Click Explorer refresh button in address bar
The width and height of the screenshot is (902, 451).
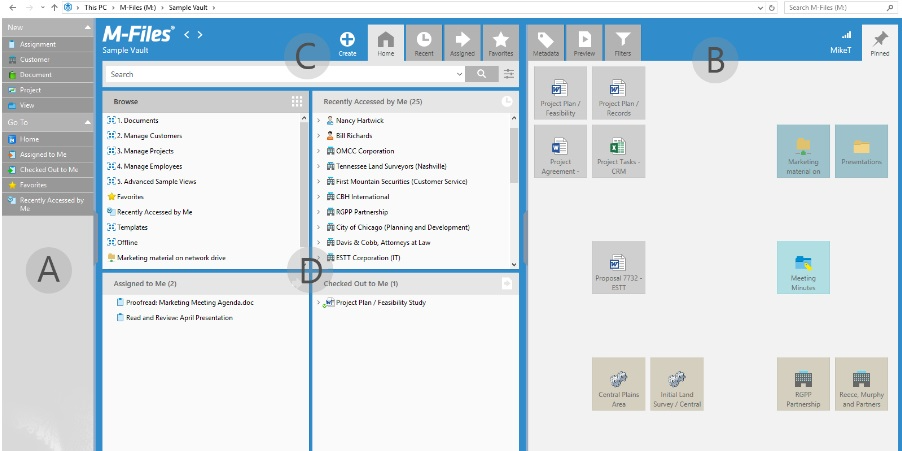coord(772,7)
